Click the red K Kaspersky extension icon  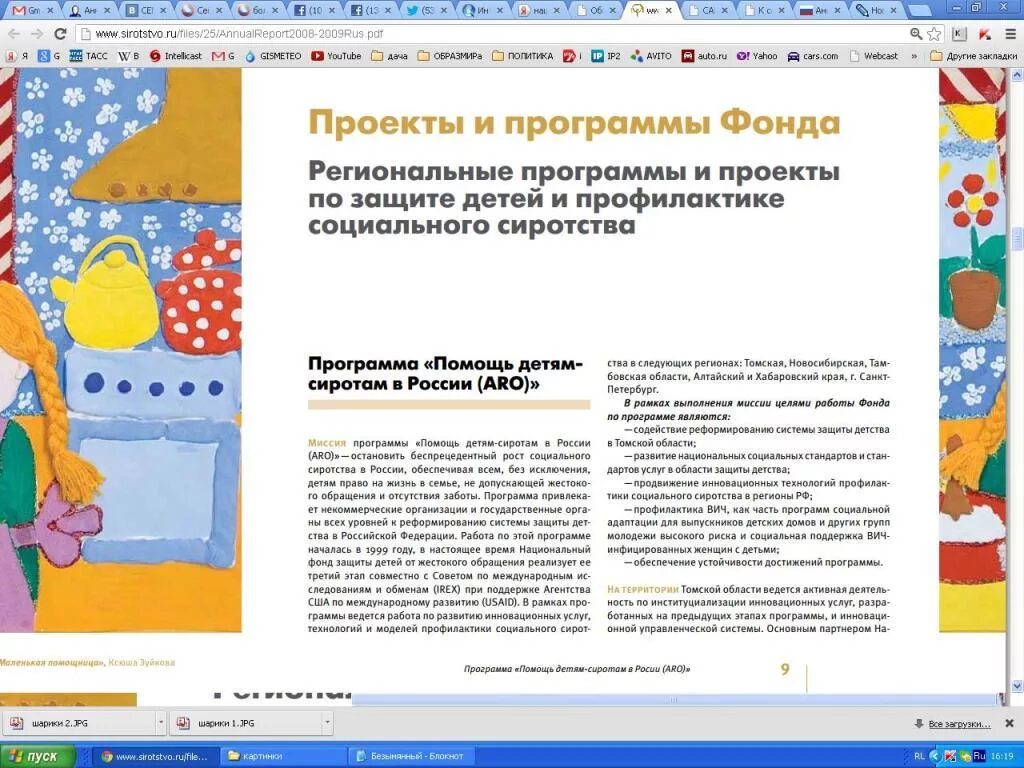coord(985,34)
